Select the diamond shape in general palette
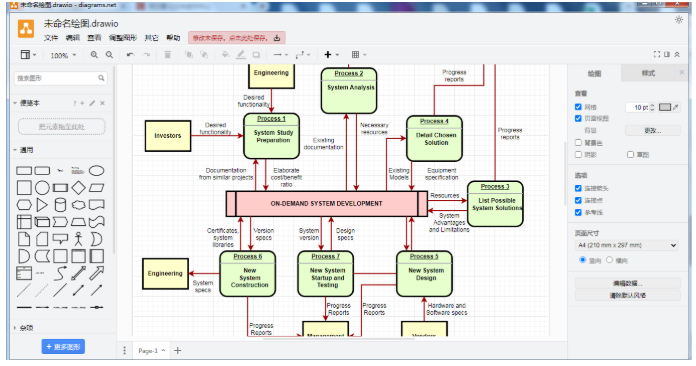 point(78,188)
